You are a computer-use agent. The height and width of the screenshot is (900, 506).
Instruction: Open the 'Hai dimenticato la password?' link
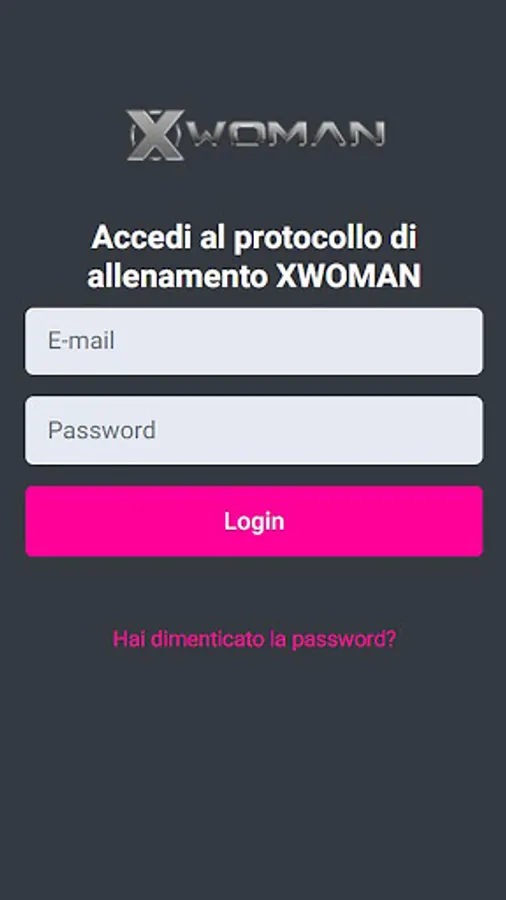click(x=254, y=639)
